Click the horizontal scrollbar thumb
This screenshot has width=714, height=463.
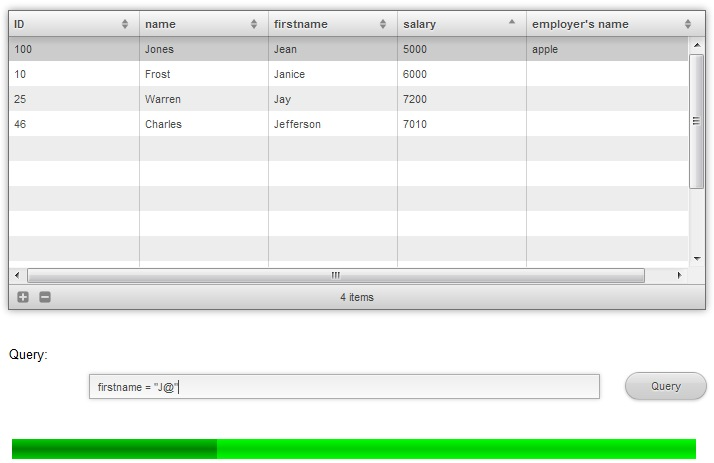pos(336,275)
